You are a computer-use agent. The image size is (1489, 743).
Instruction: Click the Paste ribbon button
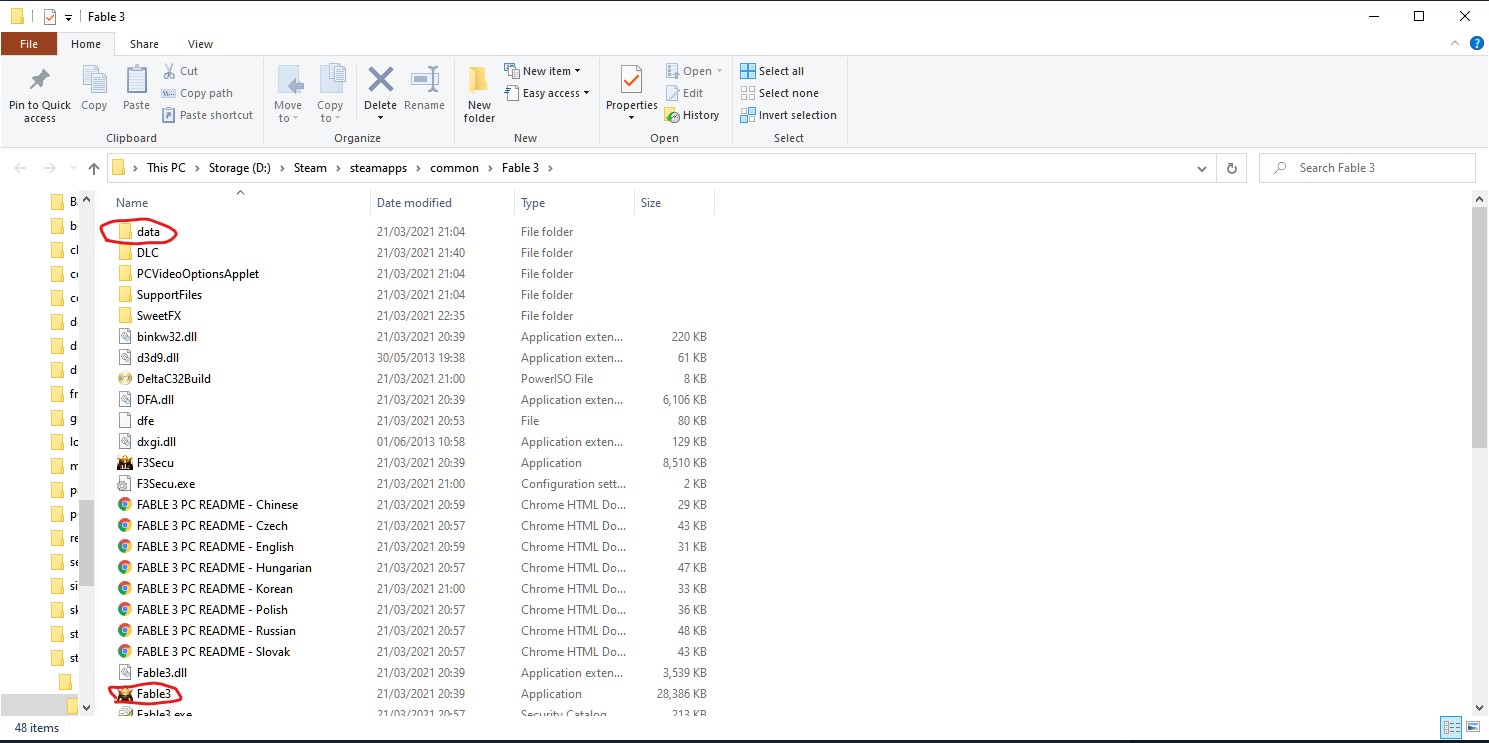point(136,88)
